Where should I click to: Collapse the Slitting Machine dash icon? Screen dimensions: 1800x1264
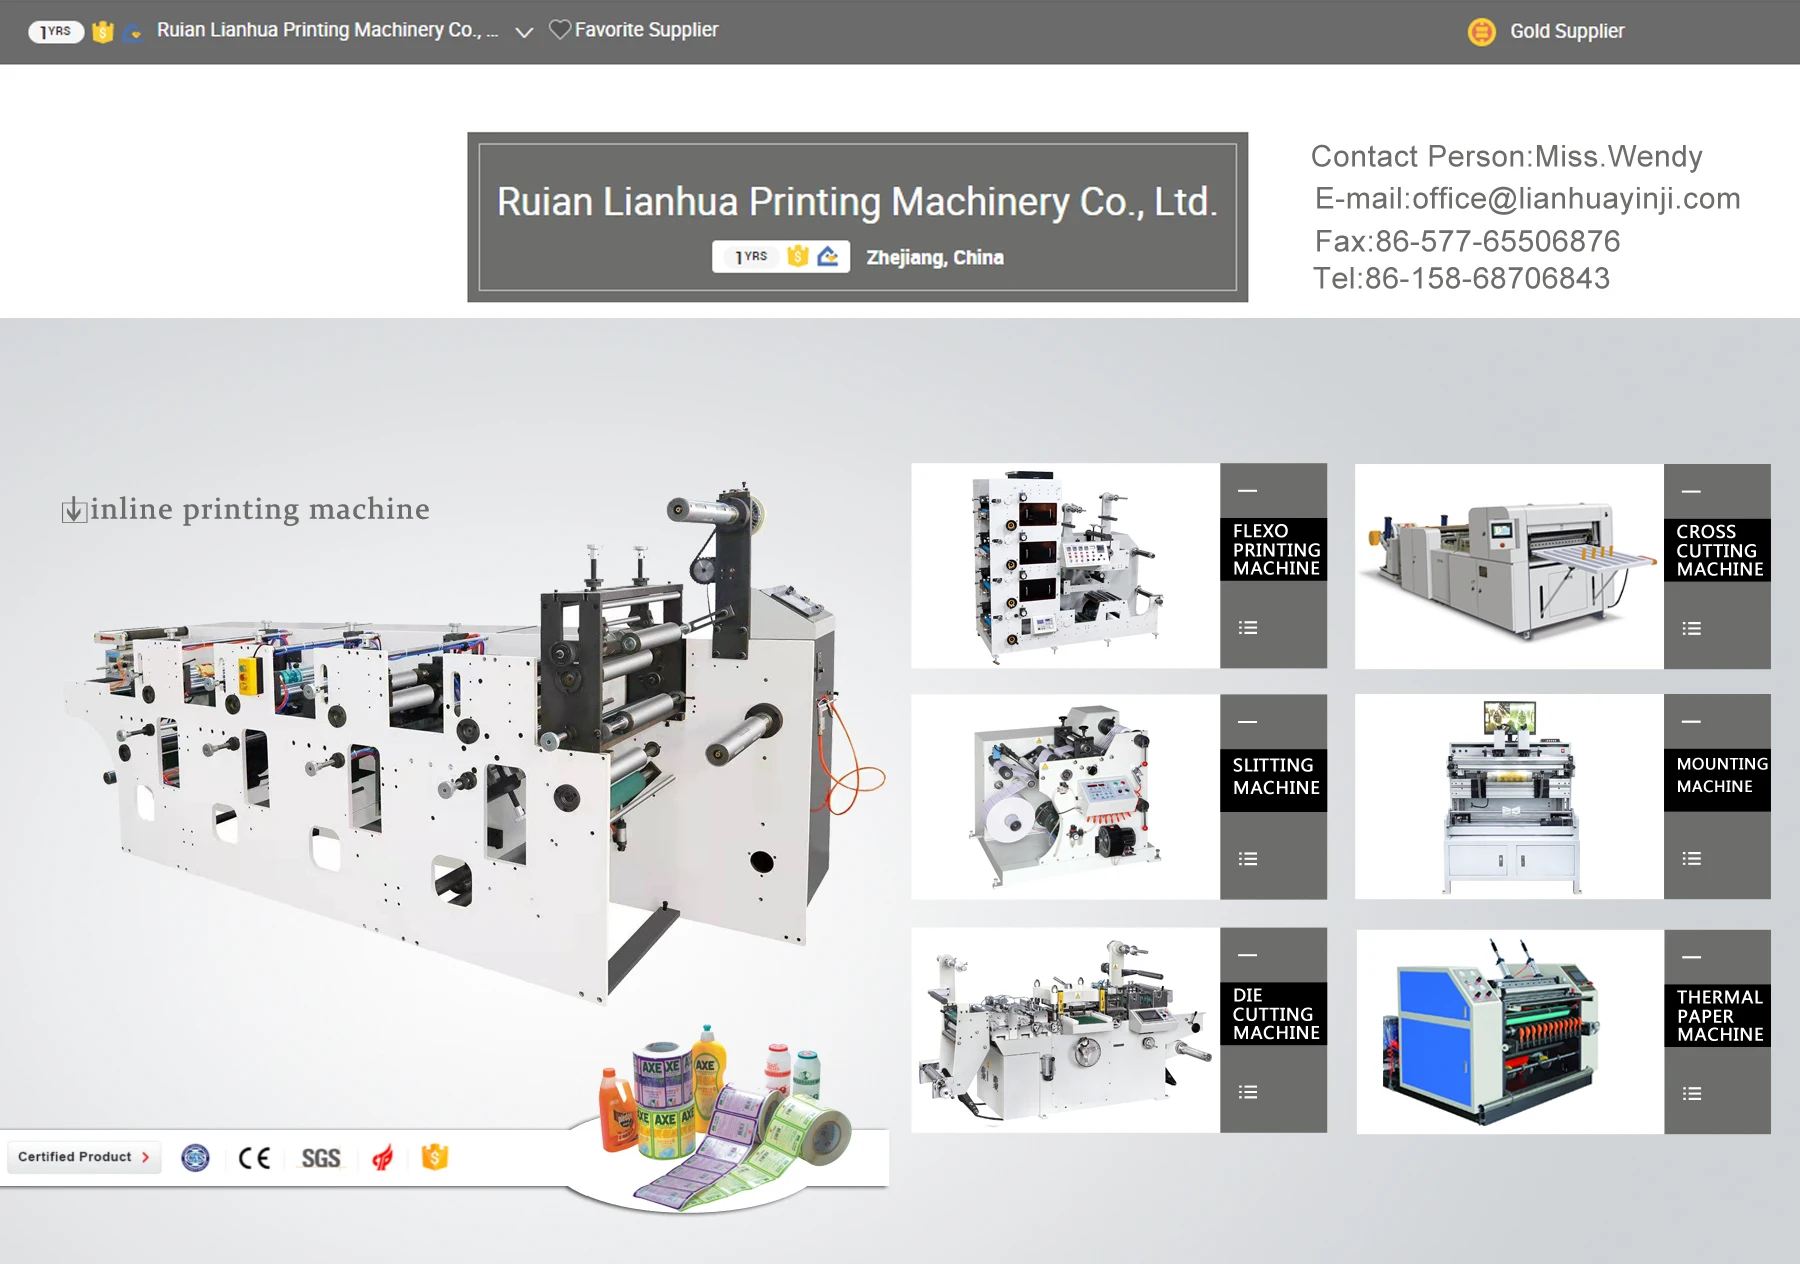click(x=1247, y=722)
